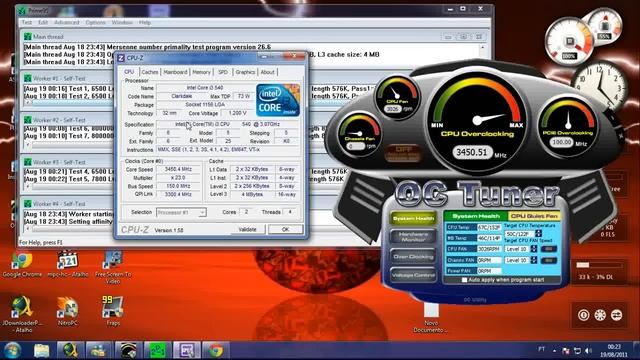Image resolution: width=640 pixels, height=360 pixels.
Task: Open the CPU Quiet Fan tab
Action: point(534,216)
